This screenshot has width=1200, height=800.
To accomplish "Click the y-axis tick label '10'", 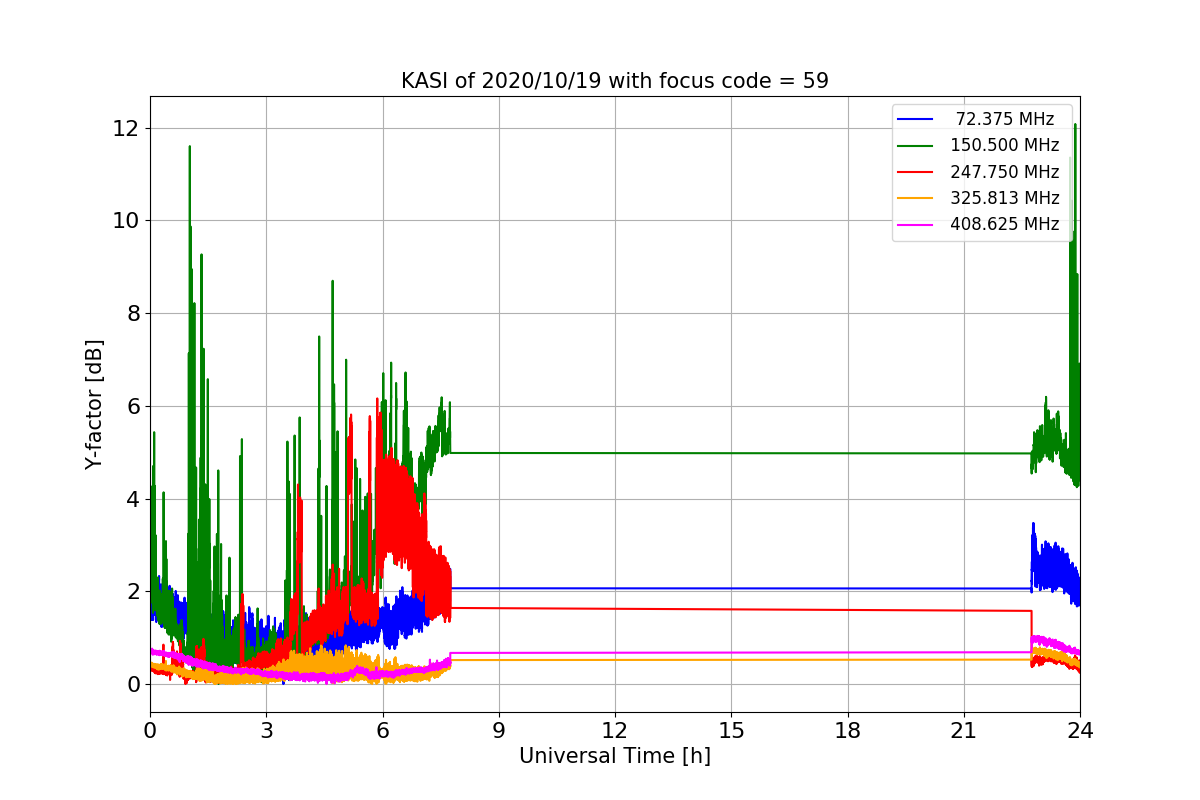I will point(126,221).
